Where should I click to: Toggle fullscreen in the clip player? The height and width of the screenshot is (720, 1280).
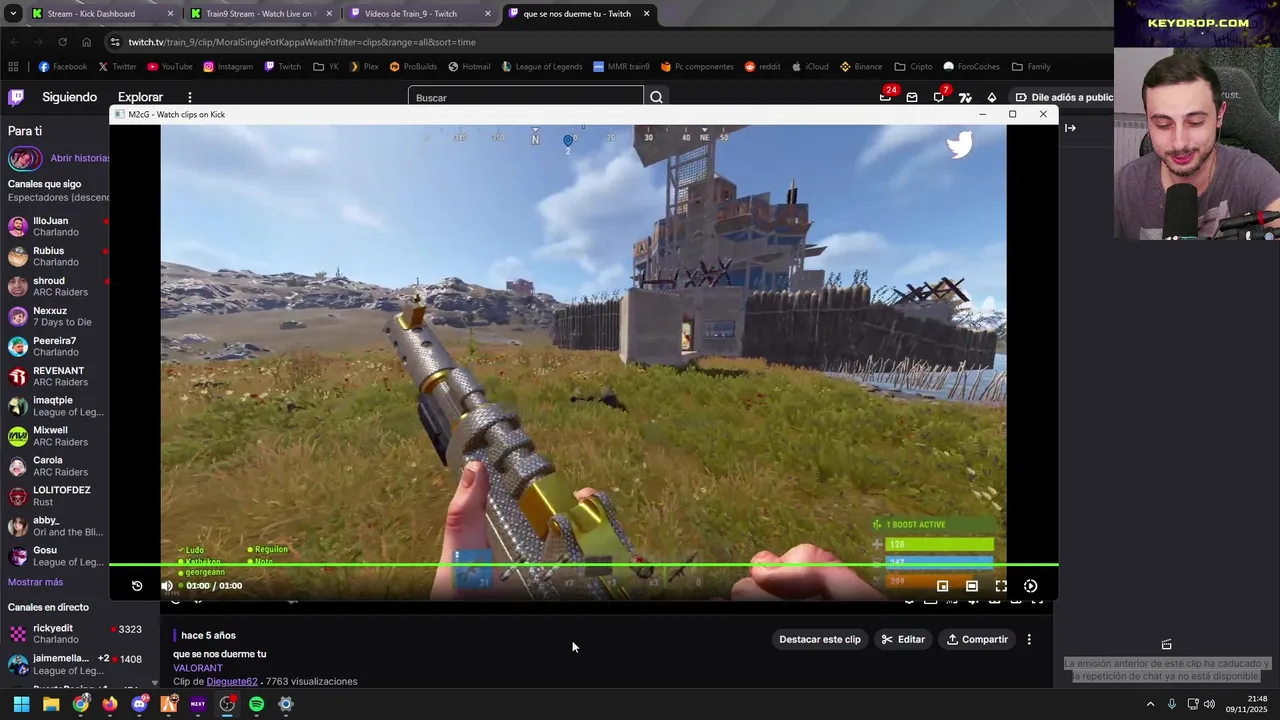(x=1001, y=586)
